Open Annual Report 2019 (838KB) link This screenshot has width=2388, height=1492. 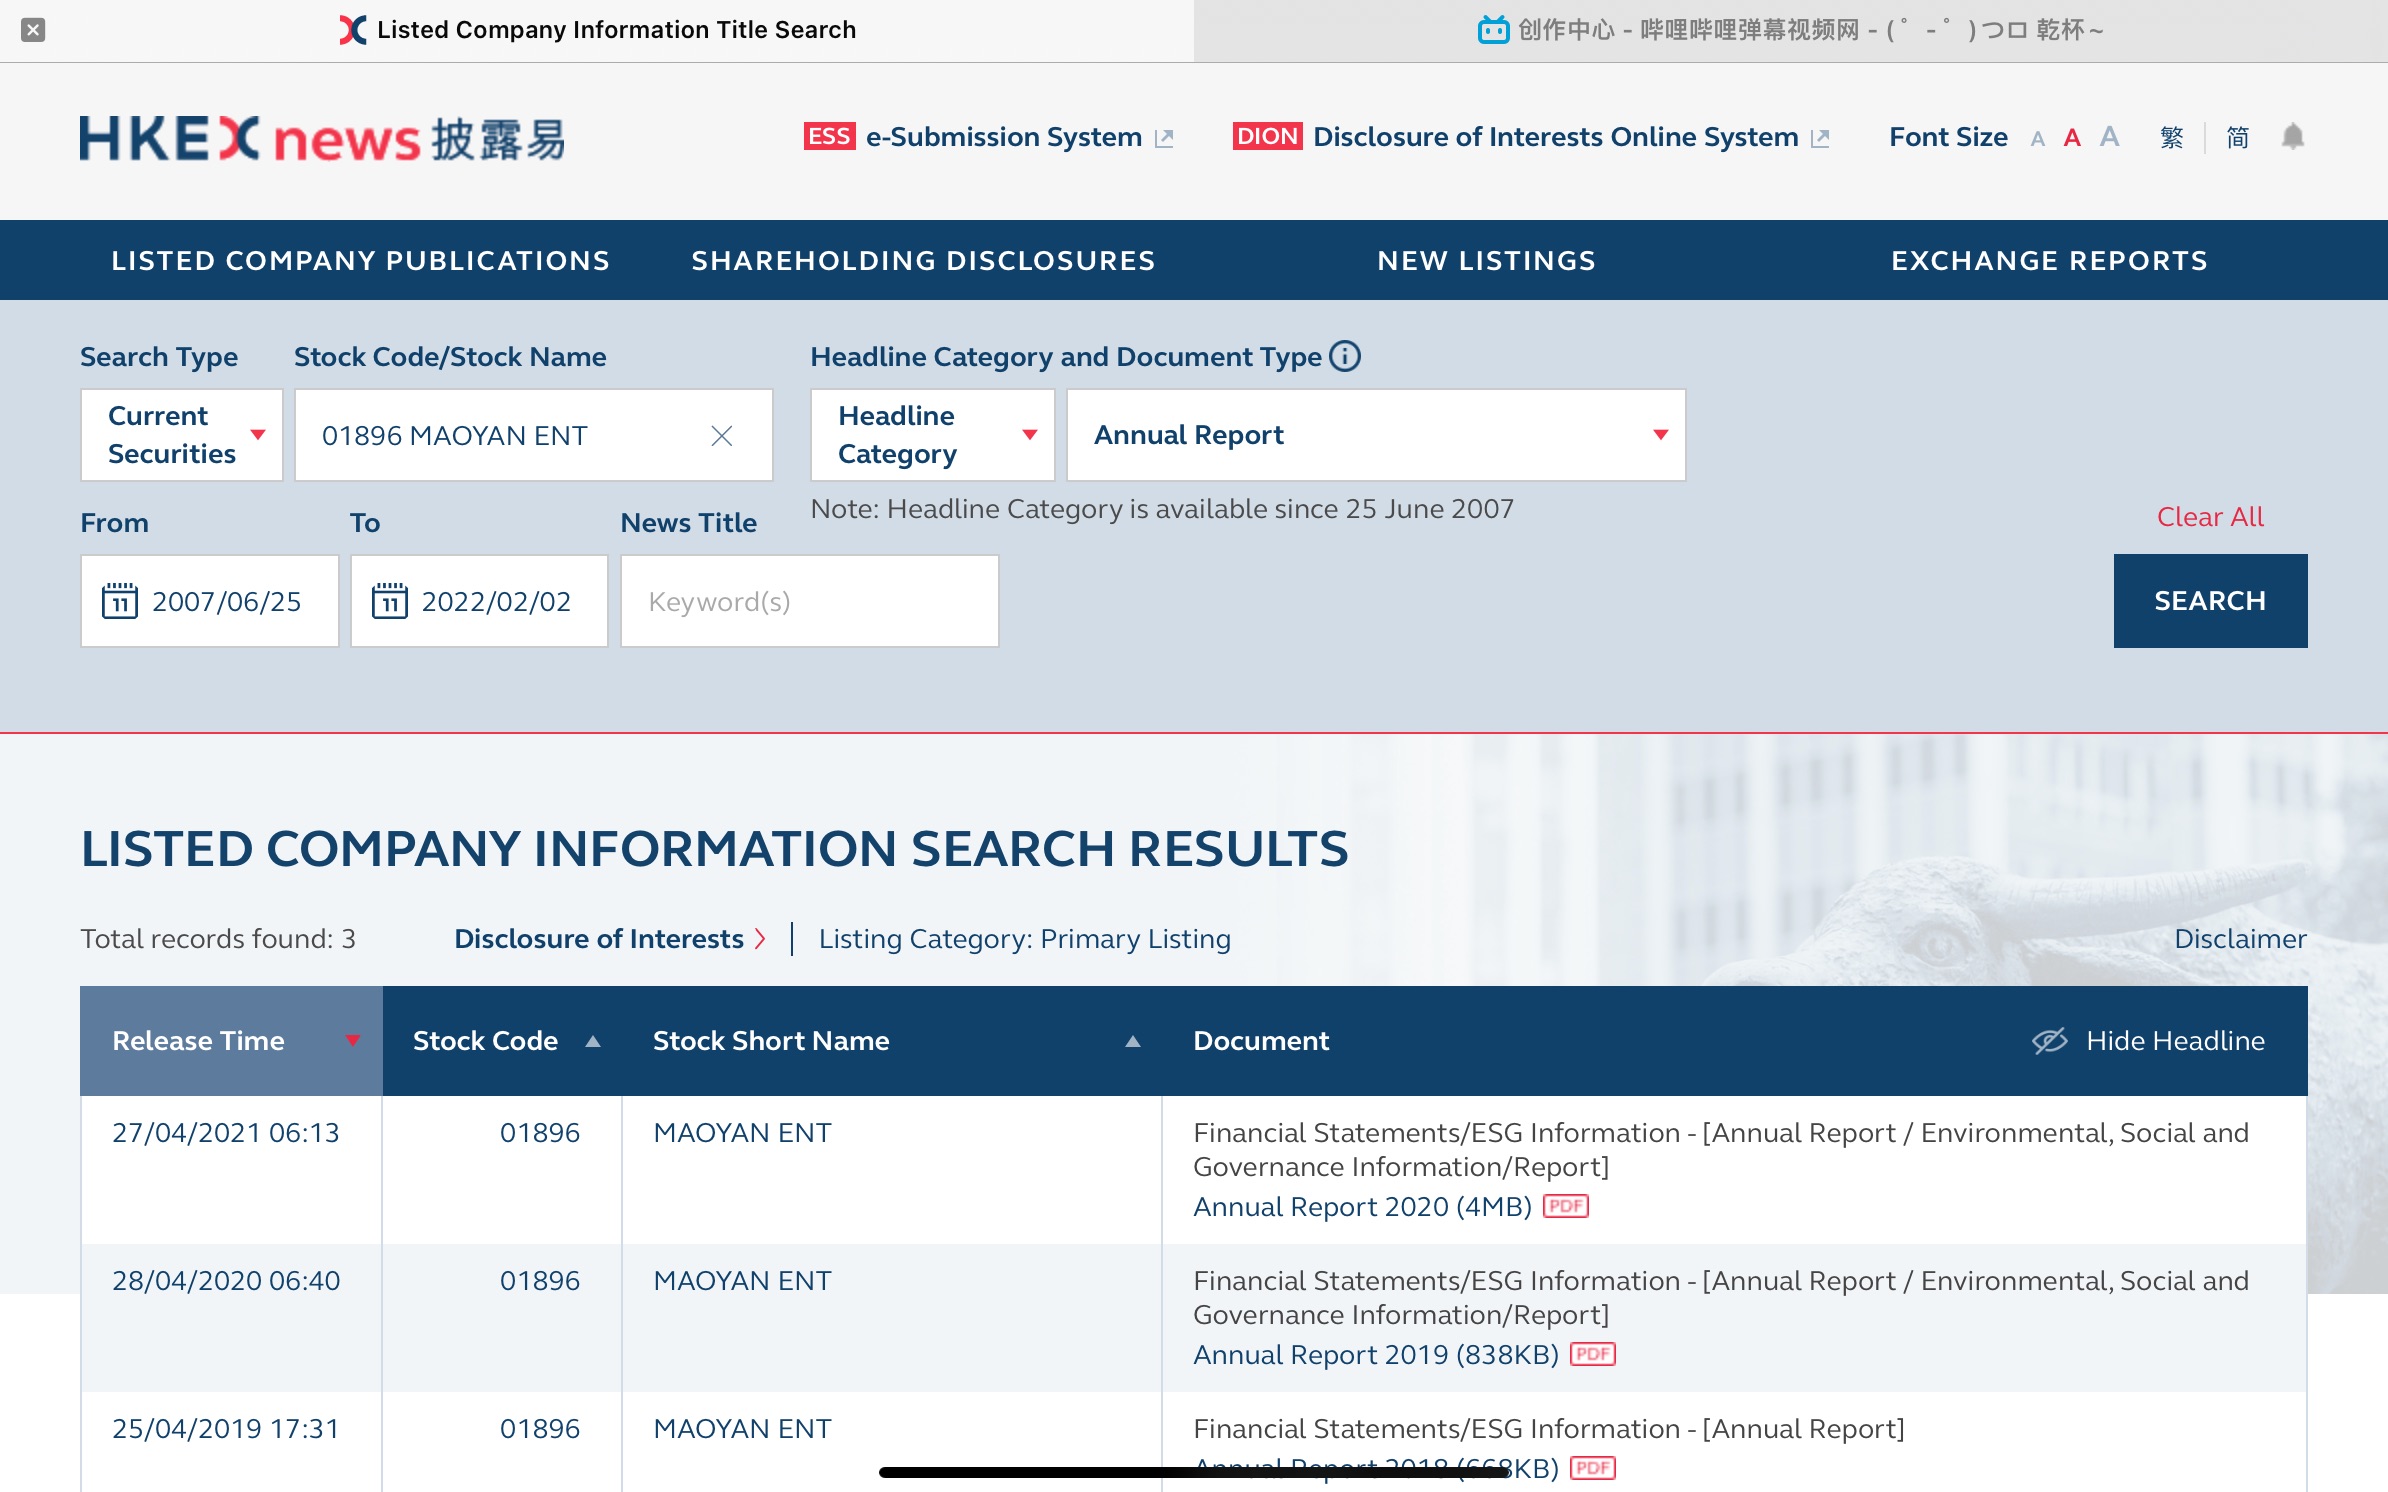1376,1355
